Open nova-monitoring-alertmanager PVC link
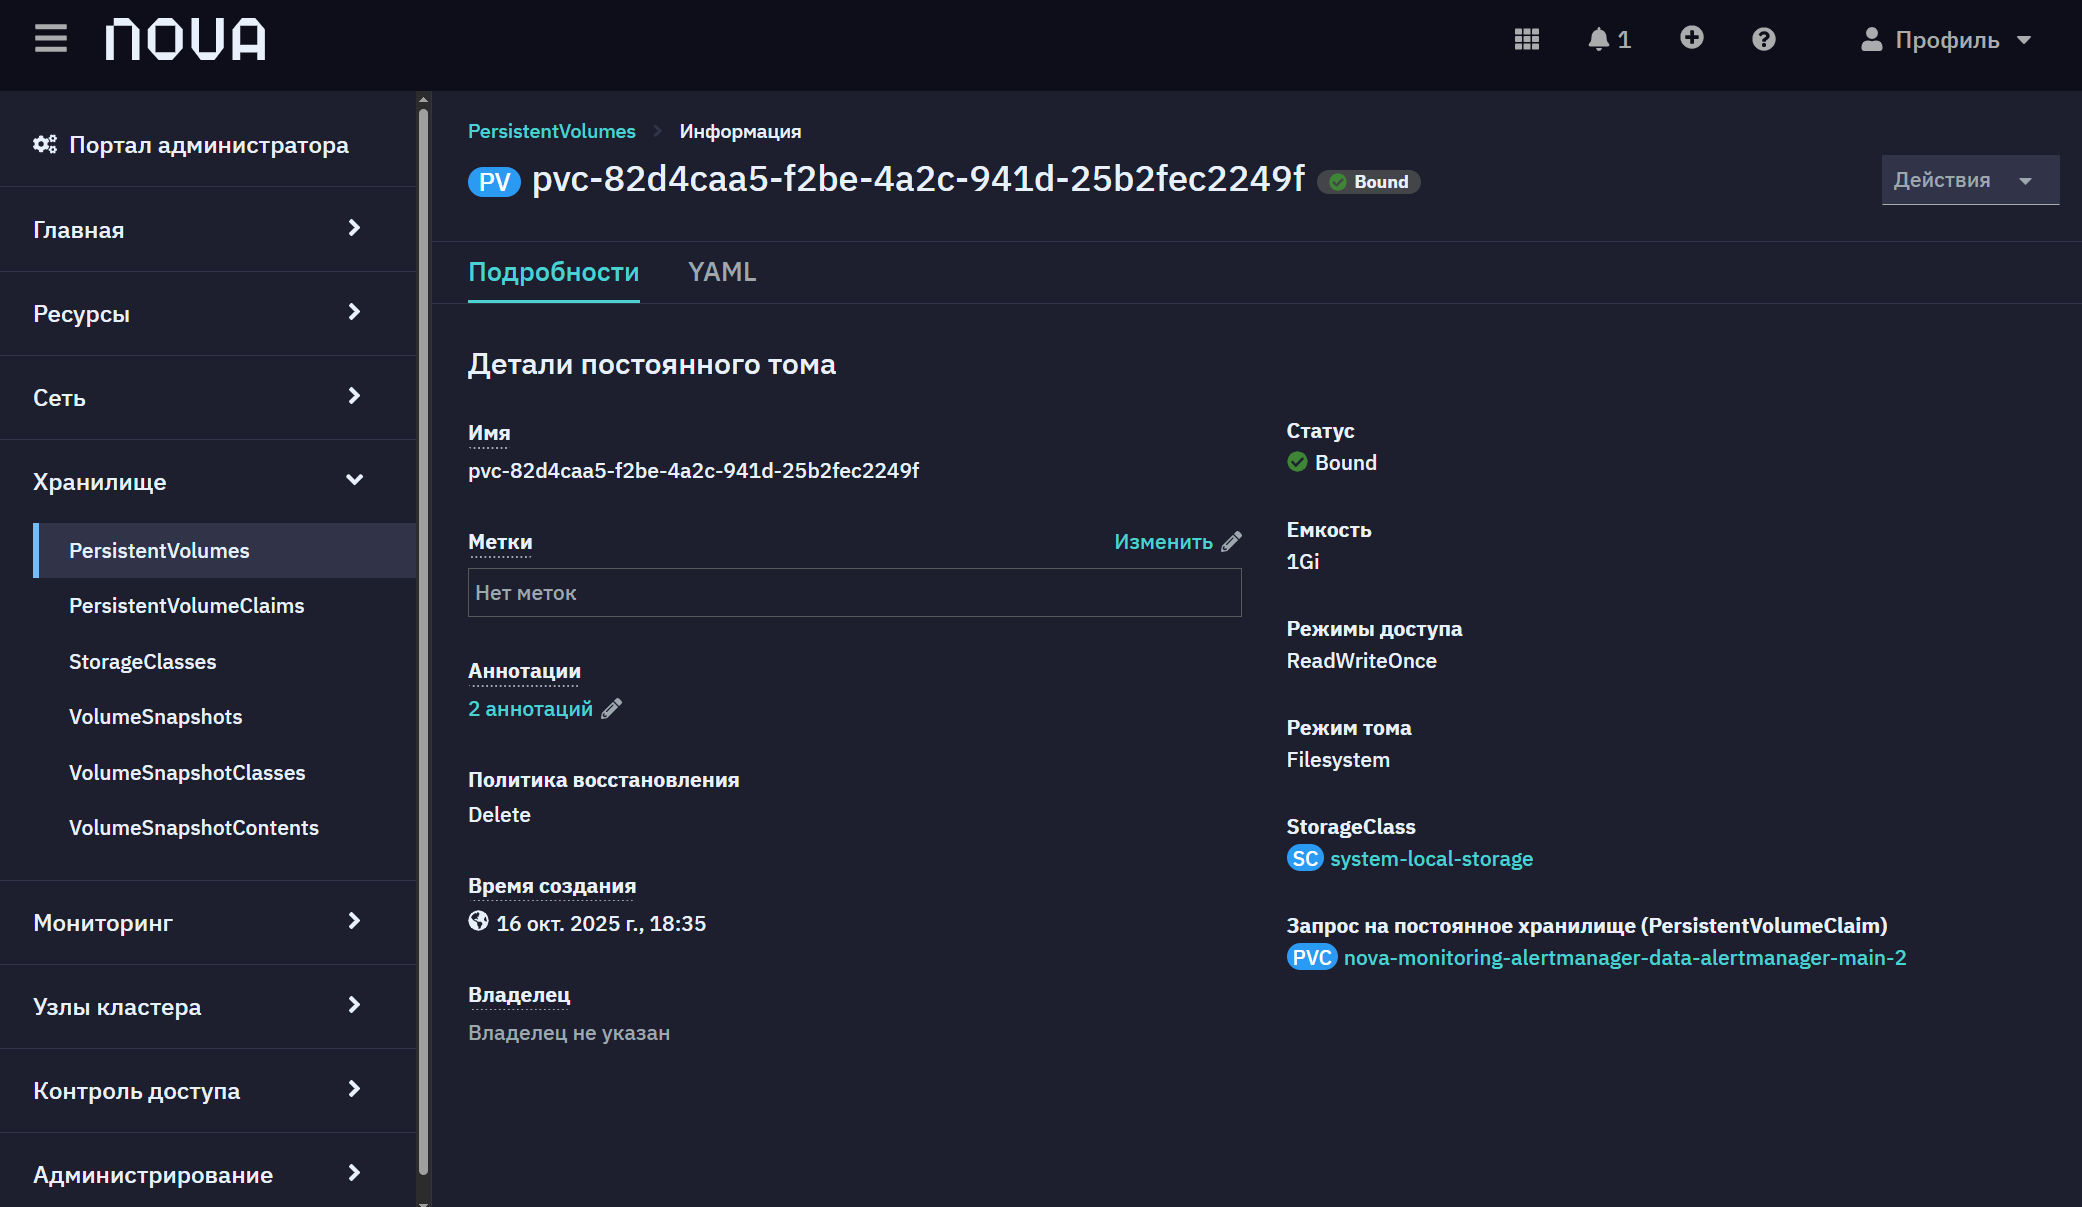2082x1207 pixels. (1625, 957)
